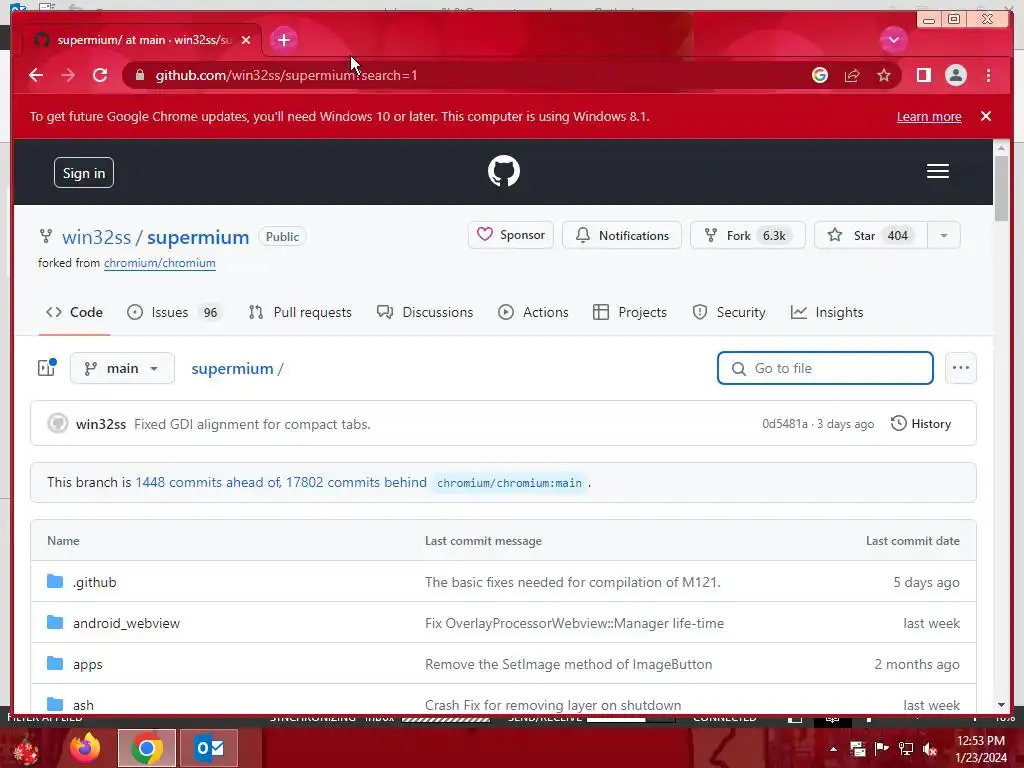This screenshot has width=1024, height=768.
Task: Toggle Chrome side panel
Action: [x=923, y=75]
